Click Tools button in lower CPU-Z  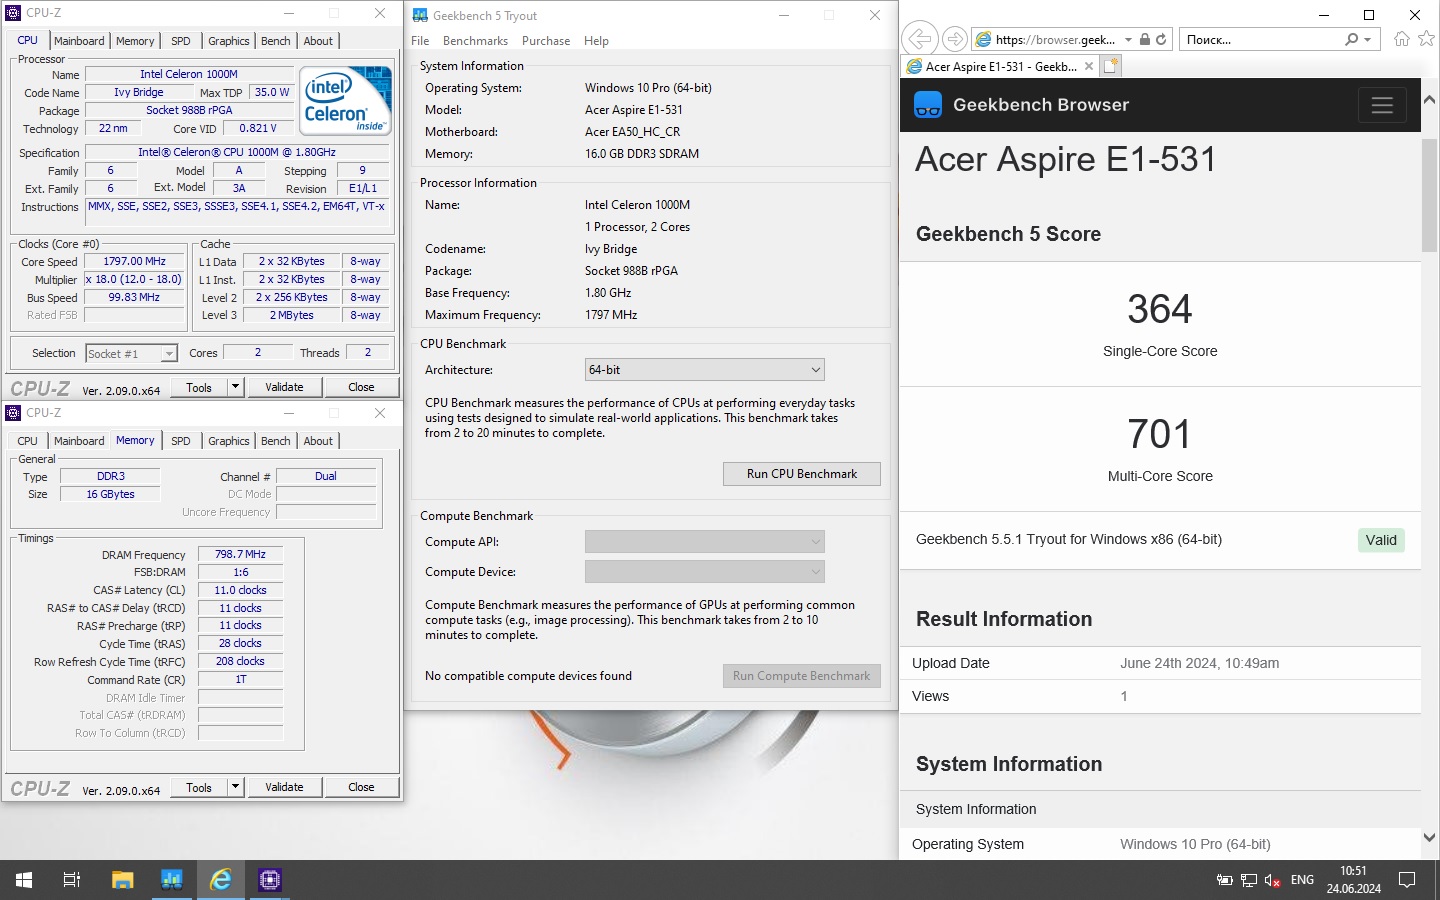[x=199, y=787]
